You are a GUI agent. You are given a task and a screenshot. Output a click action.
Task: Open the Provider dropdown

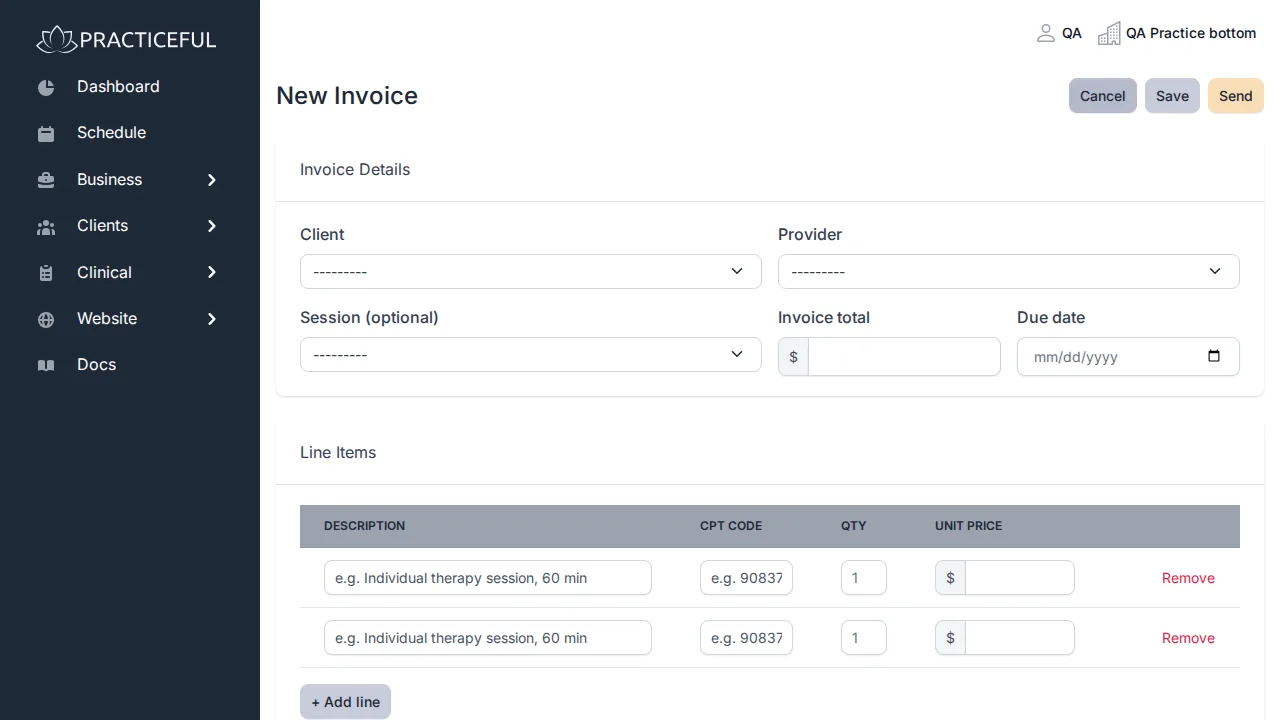coord(1009,271)
